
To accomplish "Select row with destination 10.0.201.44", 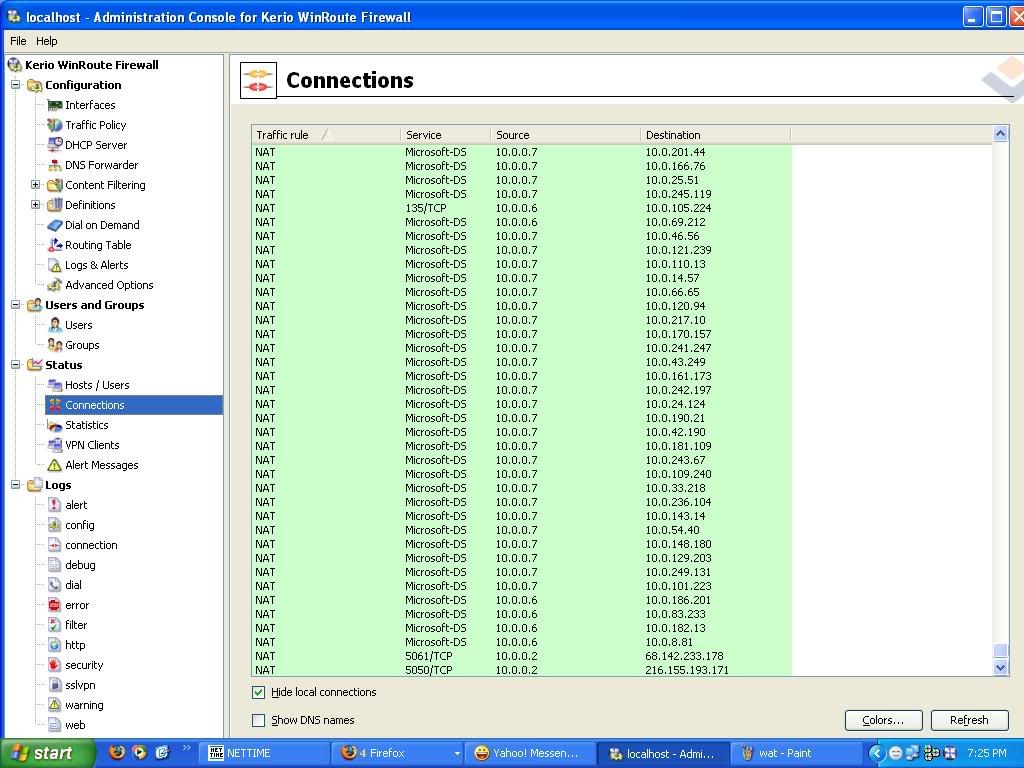I will click(x=522, y=152).
